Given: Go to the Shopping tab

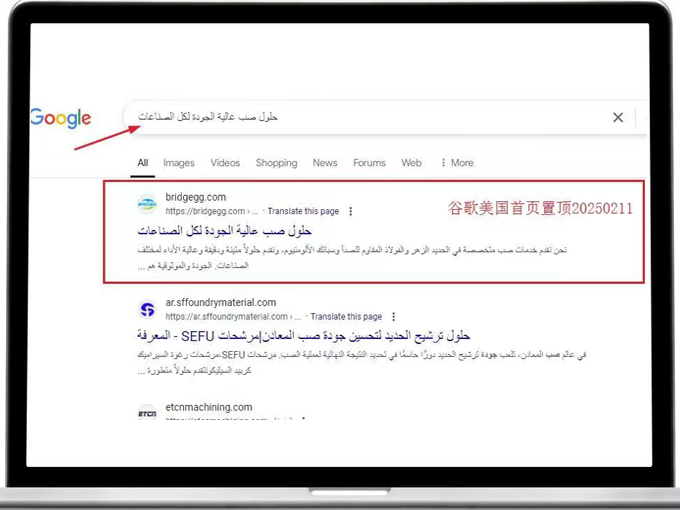Looking at the screenshot, I should coord(276,163).
